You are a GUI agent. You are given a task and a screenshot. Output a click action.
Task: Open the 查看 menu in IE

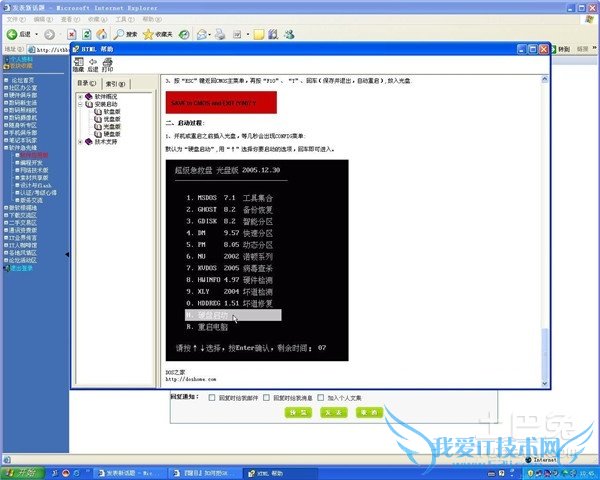[70, 19]
